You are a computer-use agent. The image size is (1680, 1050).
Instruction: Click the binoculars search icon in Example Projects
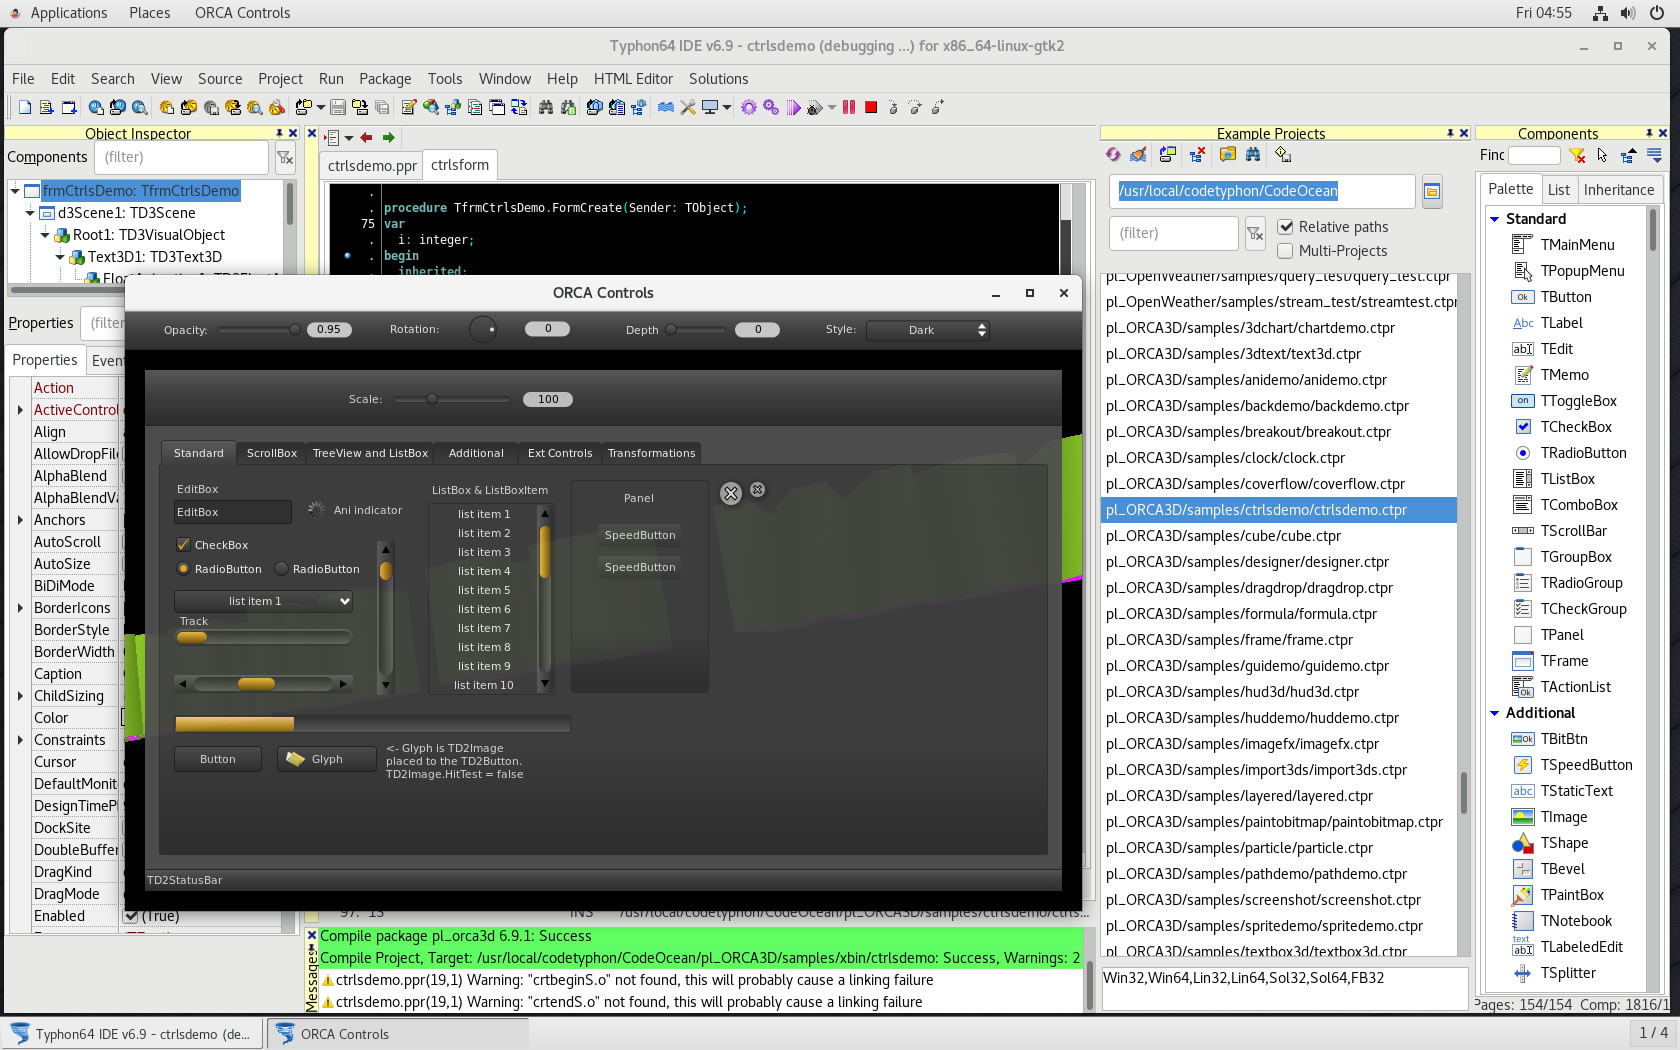pyautogui.click(x=1253, y=154)
